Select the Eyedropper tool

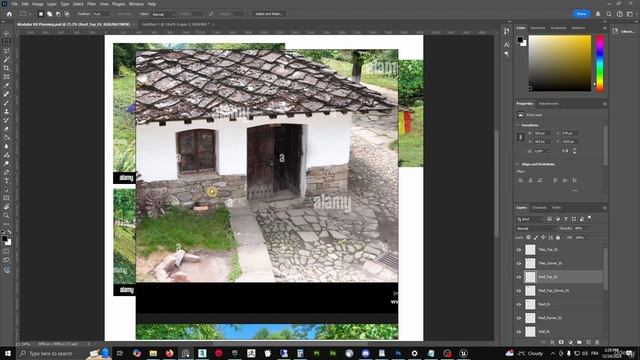(6, 85)
